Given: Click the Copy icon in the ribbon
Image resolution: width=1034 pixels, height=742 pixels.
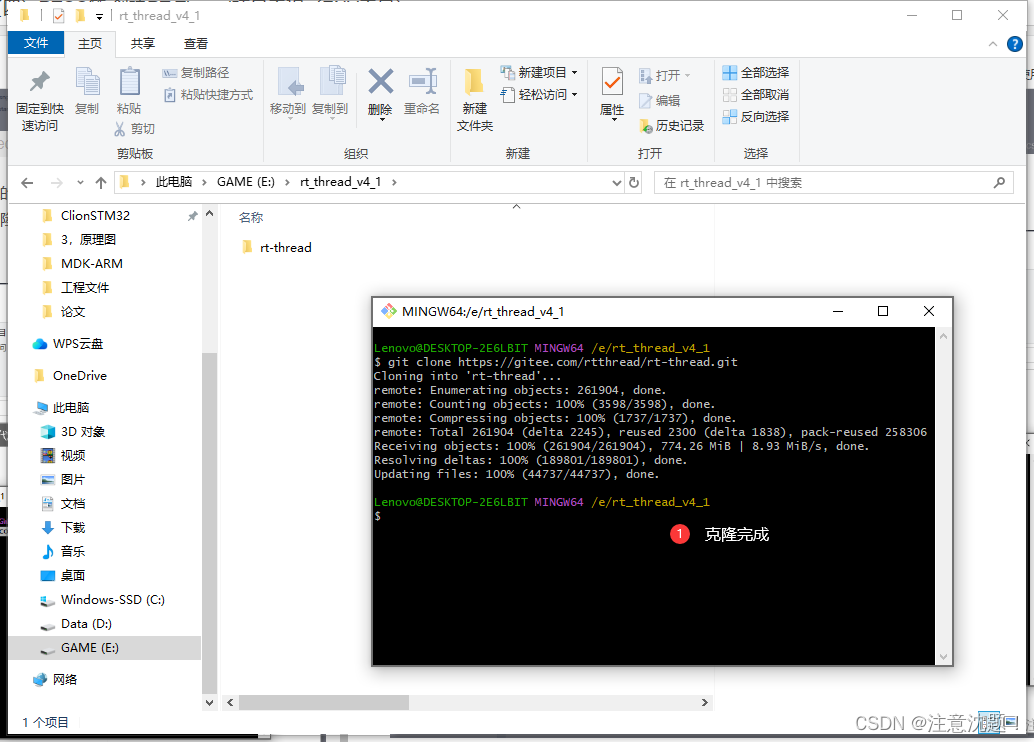Looking at the screenshot, I should 87,82.
